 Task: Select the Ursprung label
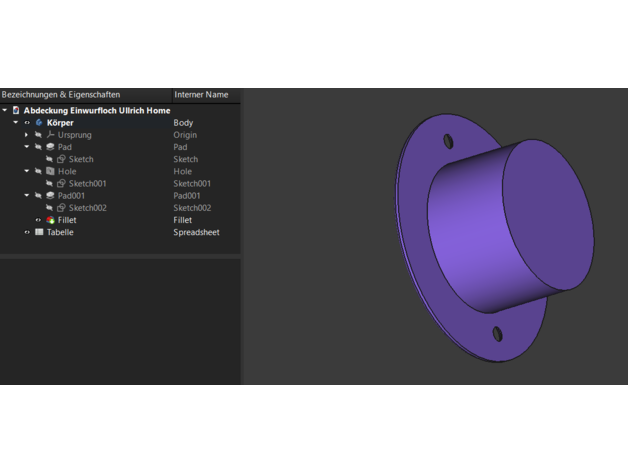pyautogui.click(x=74, y=135)
